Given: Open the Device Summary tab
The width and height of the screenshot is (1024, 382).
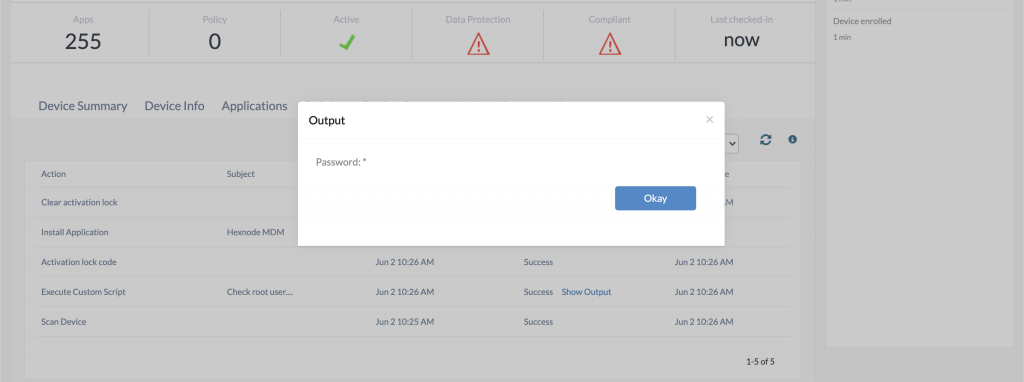Looking at the screenshot, I should [x=83, y=106].
